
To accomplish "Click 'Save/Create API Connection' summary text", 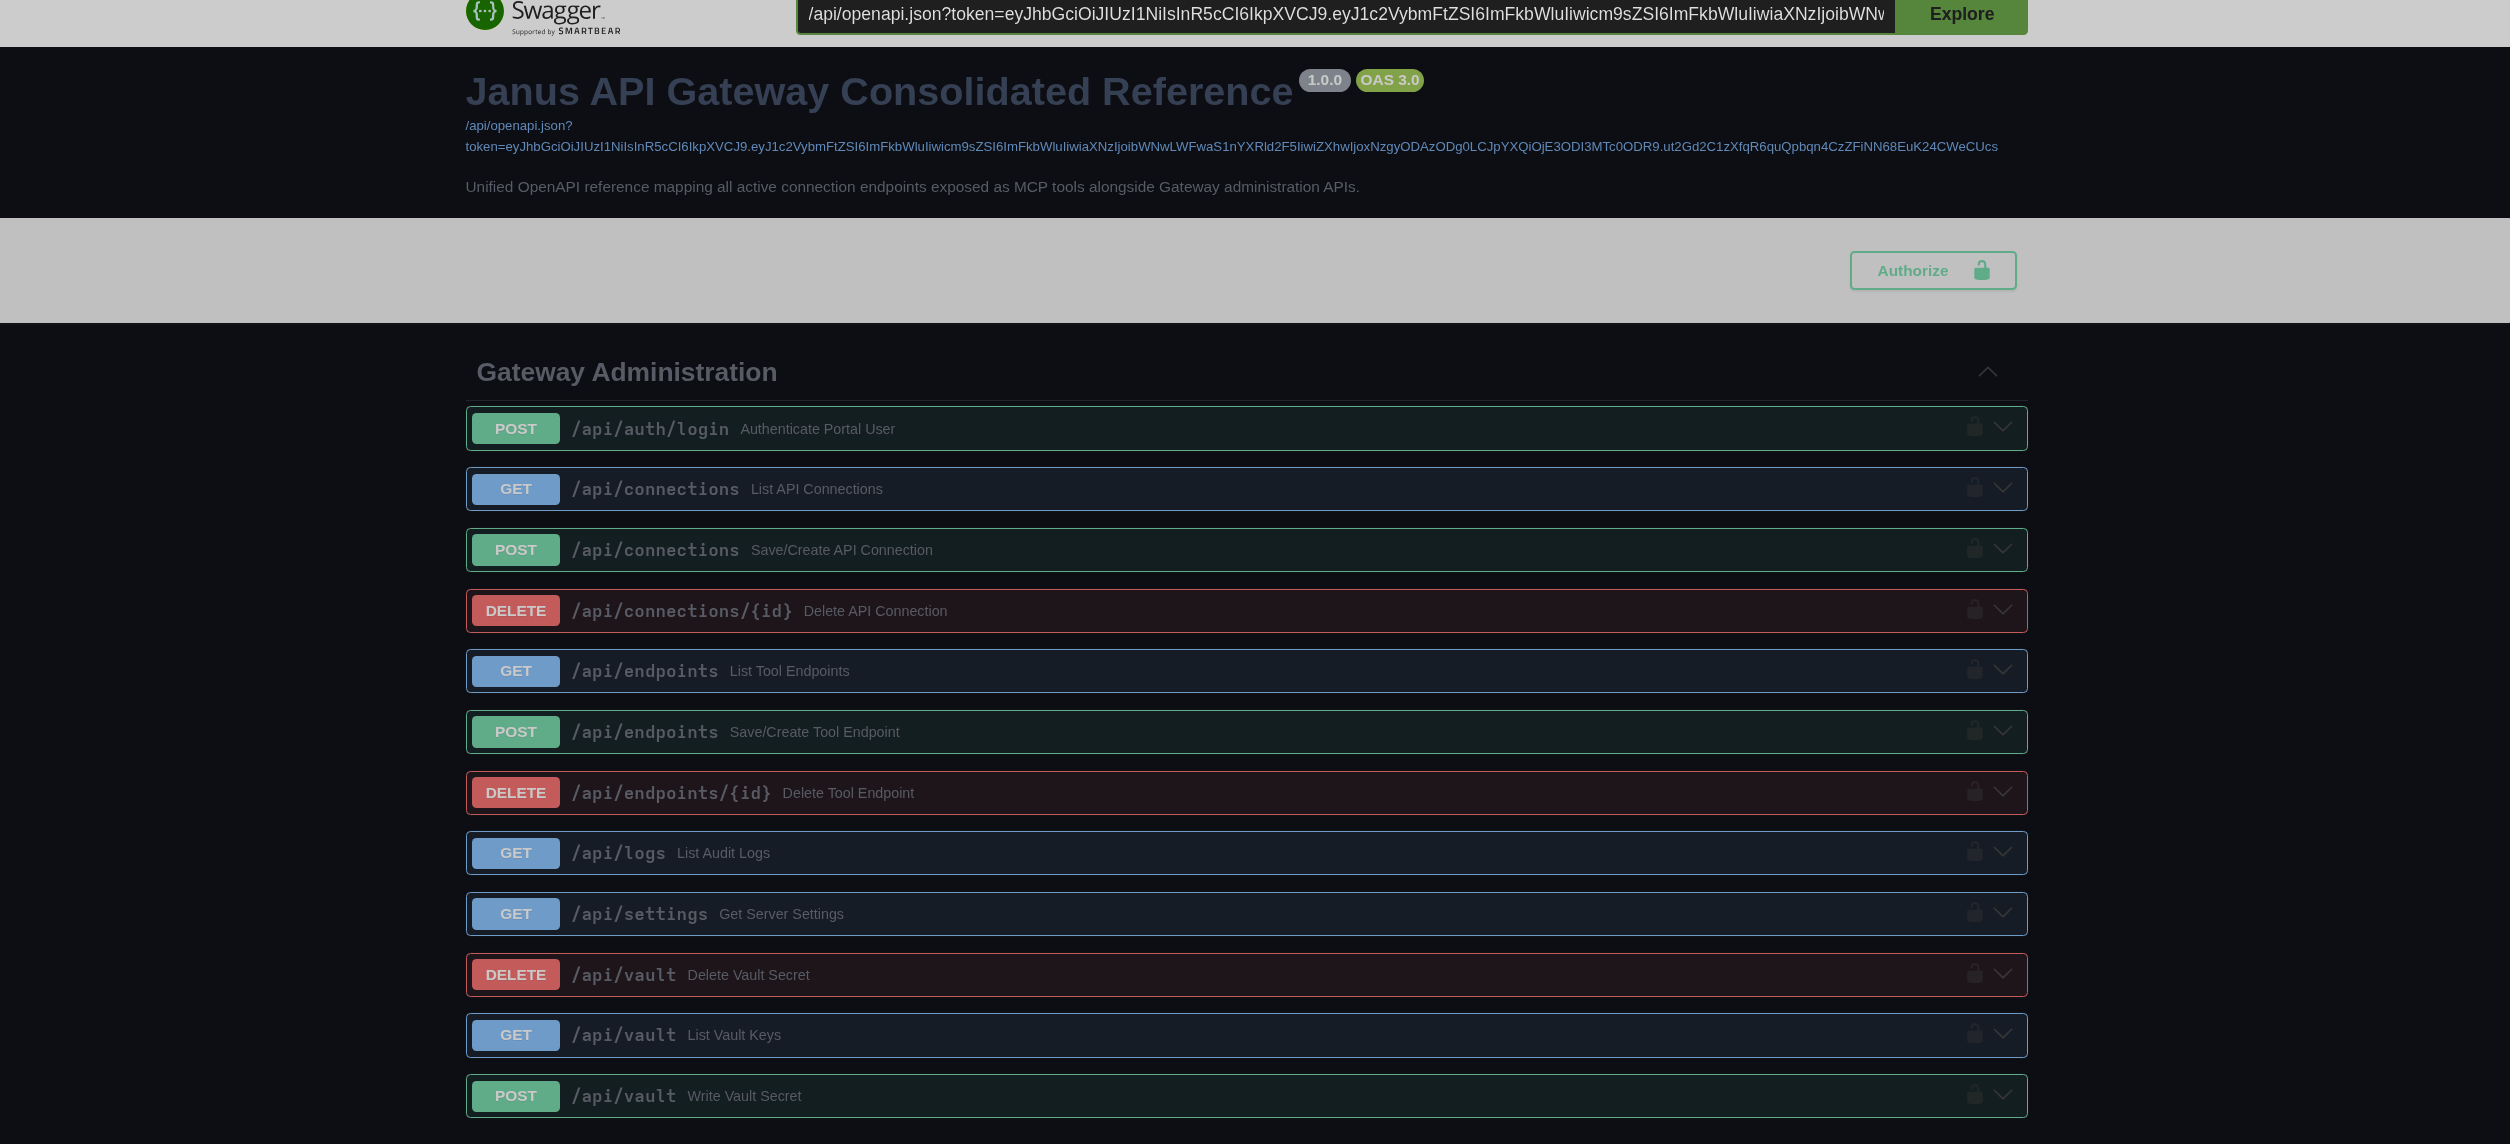I will tap(841, 550).
